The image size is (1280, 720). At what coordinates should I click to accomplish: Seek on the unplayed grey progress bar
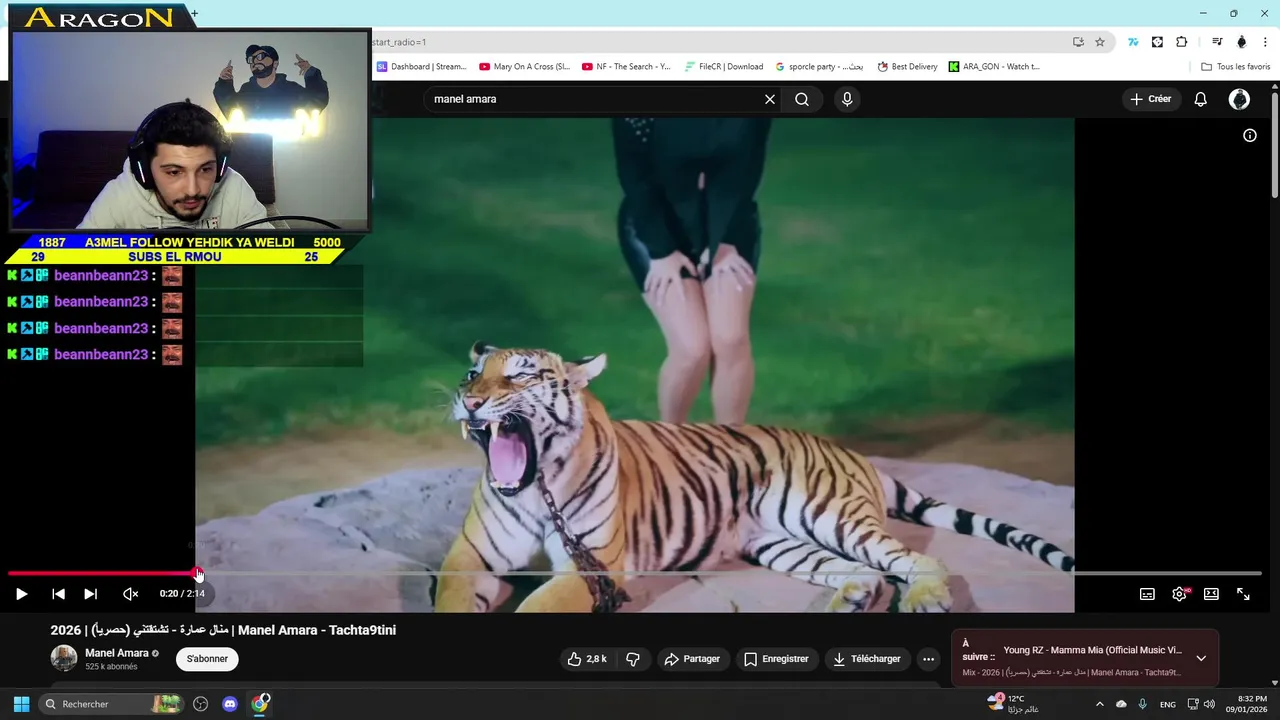[x=730, y=573]
